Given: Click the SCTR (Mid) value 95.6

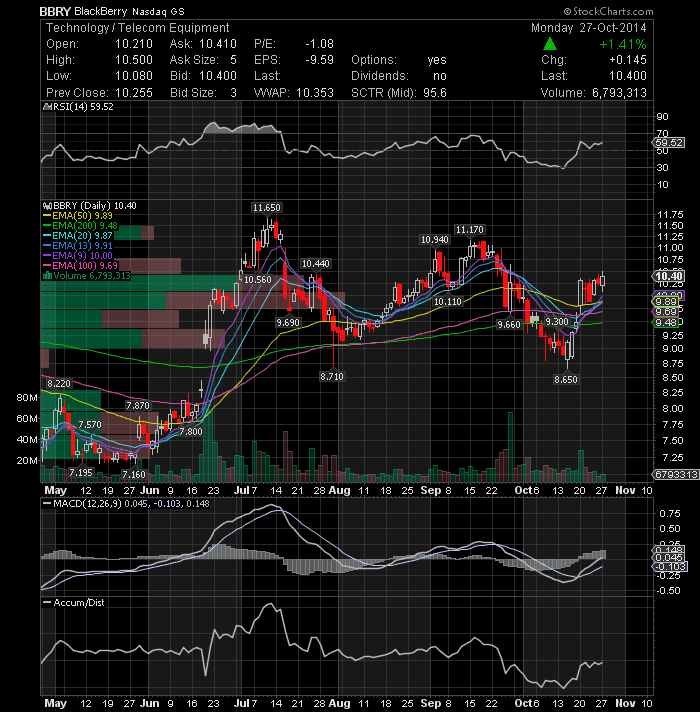Looking at the screenshot, I should coord(435,93).
